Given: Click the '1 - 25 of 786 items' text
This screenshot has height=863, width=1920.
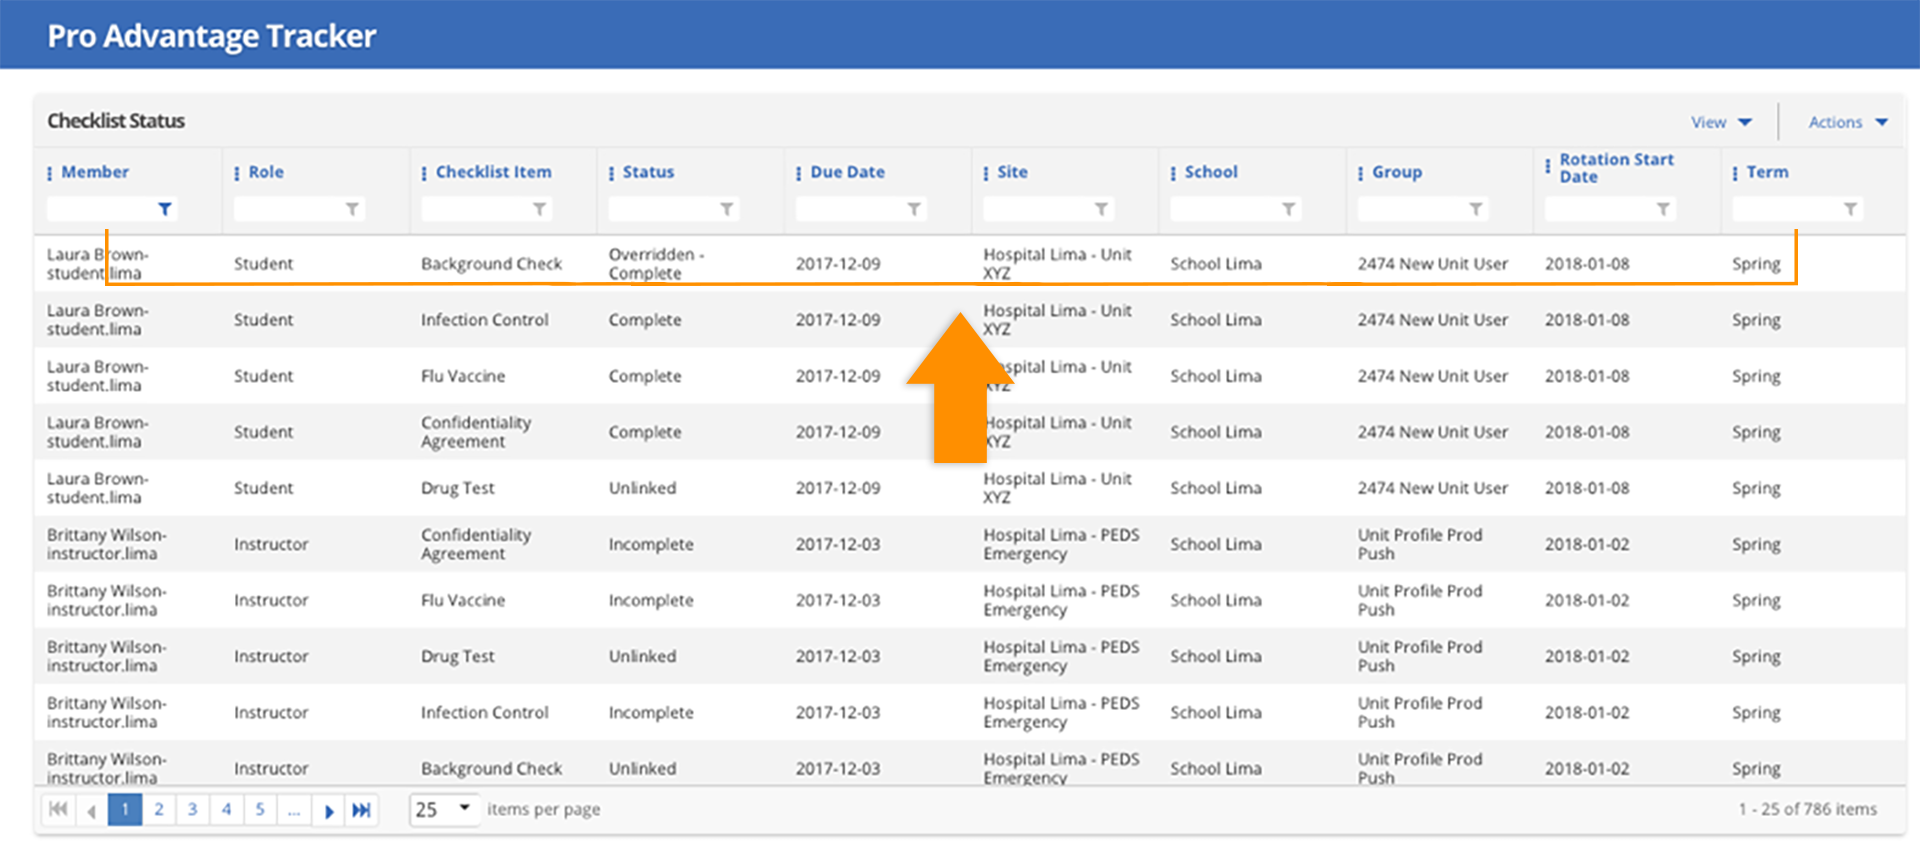Looking at the screenshot, I should point(1807,809).
